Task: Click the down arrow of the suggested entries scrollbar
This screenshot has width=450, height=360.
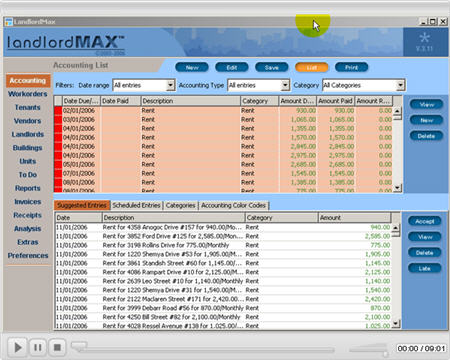Action: (x=396, y=323)
